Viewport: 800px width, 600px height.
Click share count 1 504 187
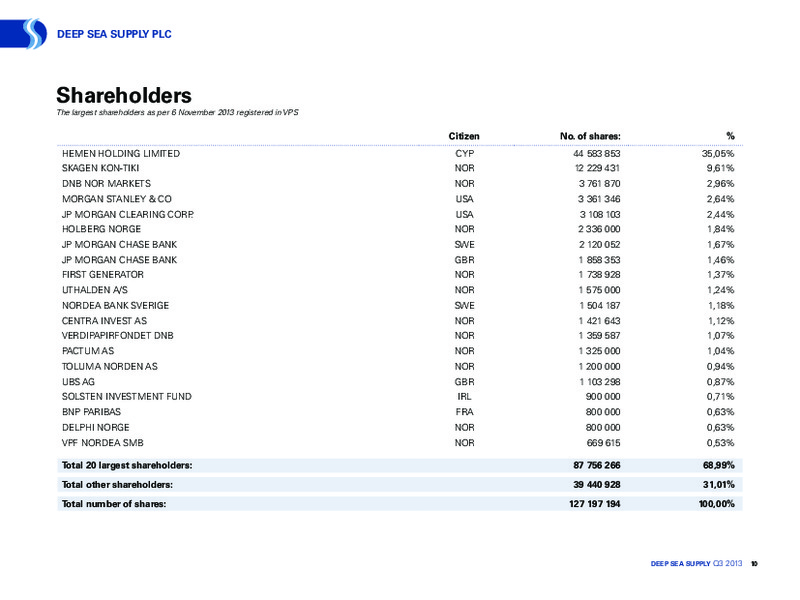[x=600, y=306]
